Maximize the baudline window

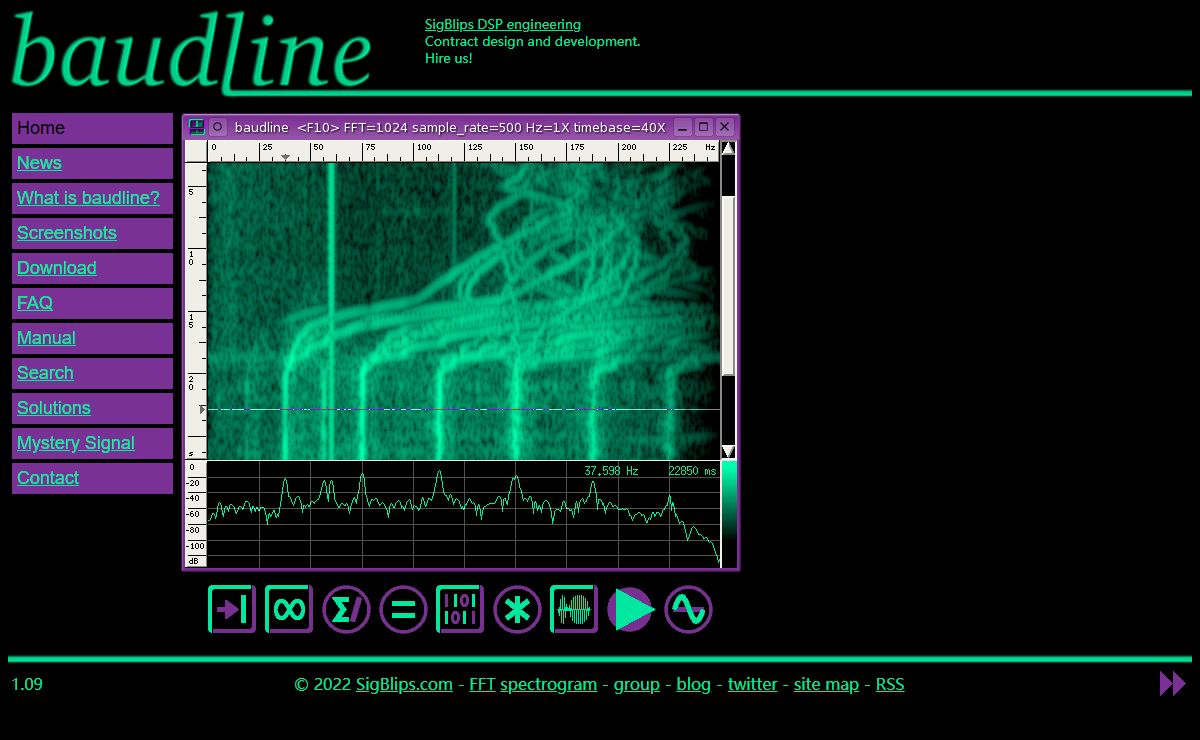pyautogui.click(x=703, y=127)
